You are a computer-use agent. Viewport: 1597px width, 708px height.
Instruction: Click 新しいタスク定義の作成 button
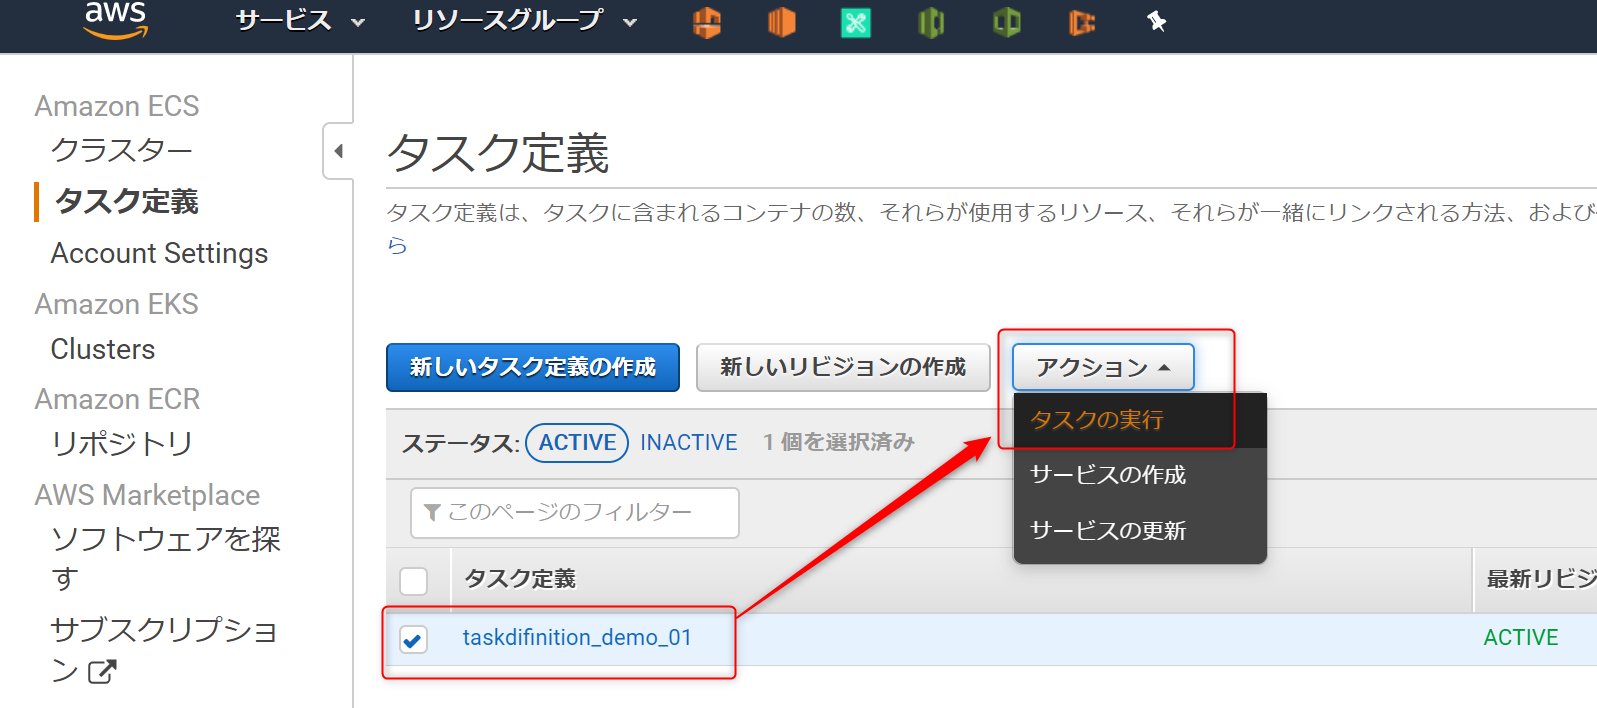[533, 367]
